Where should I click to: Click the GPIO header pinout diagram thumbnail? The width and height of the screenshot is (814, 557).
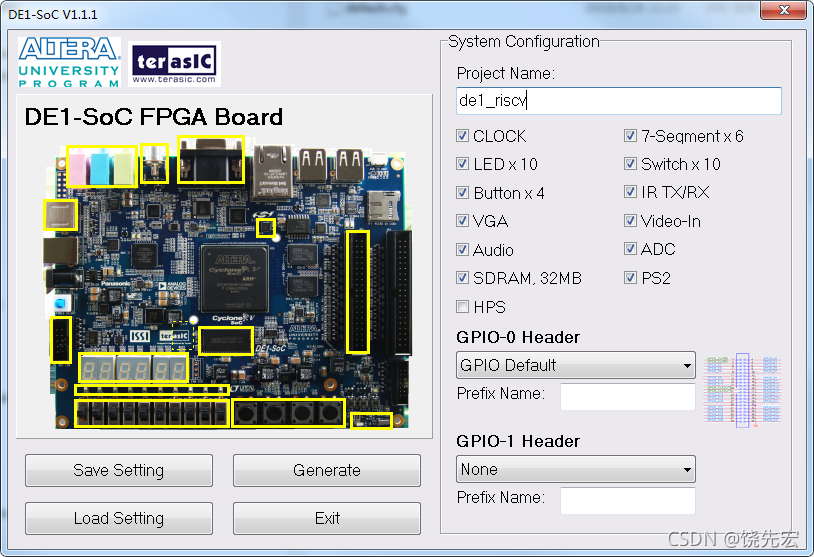pyautogui.click(x=742, y=390)
